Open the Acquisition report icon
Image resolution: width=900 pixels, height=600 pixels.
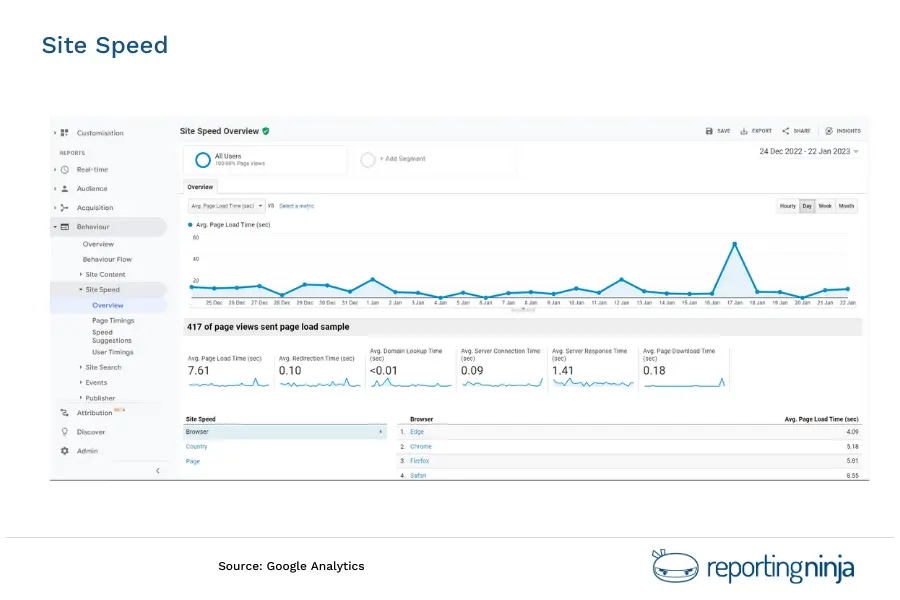point(62,207)
